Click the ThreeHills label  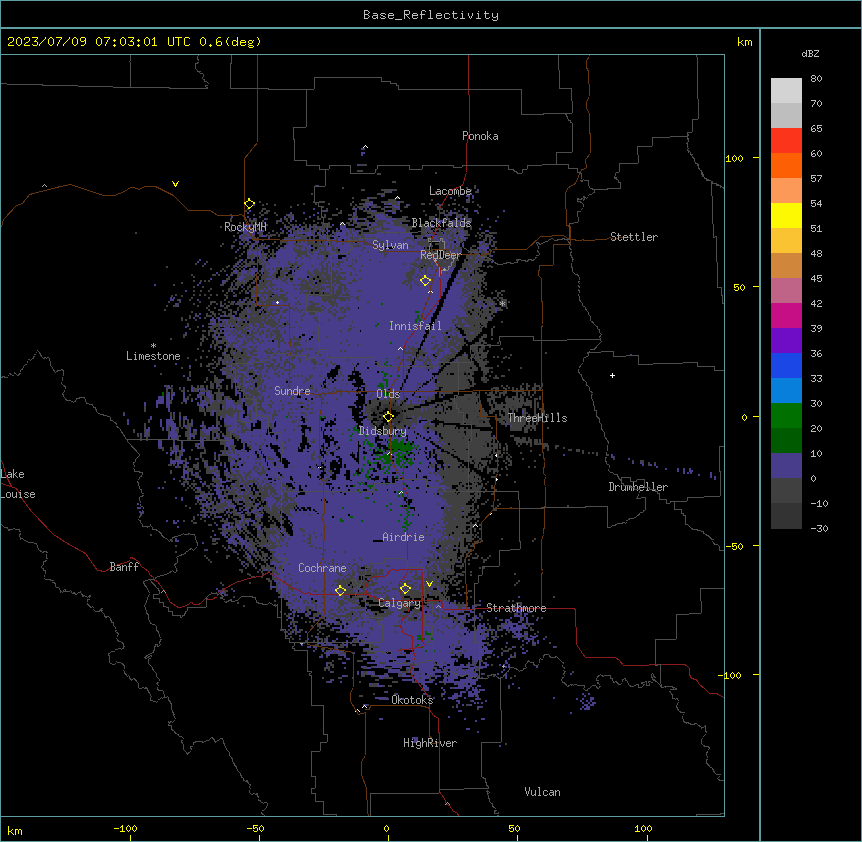[537, 418]
